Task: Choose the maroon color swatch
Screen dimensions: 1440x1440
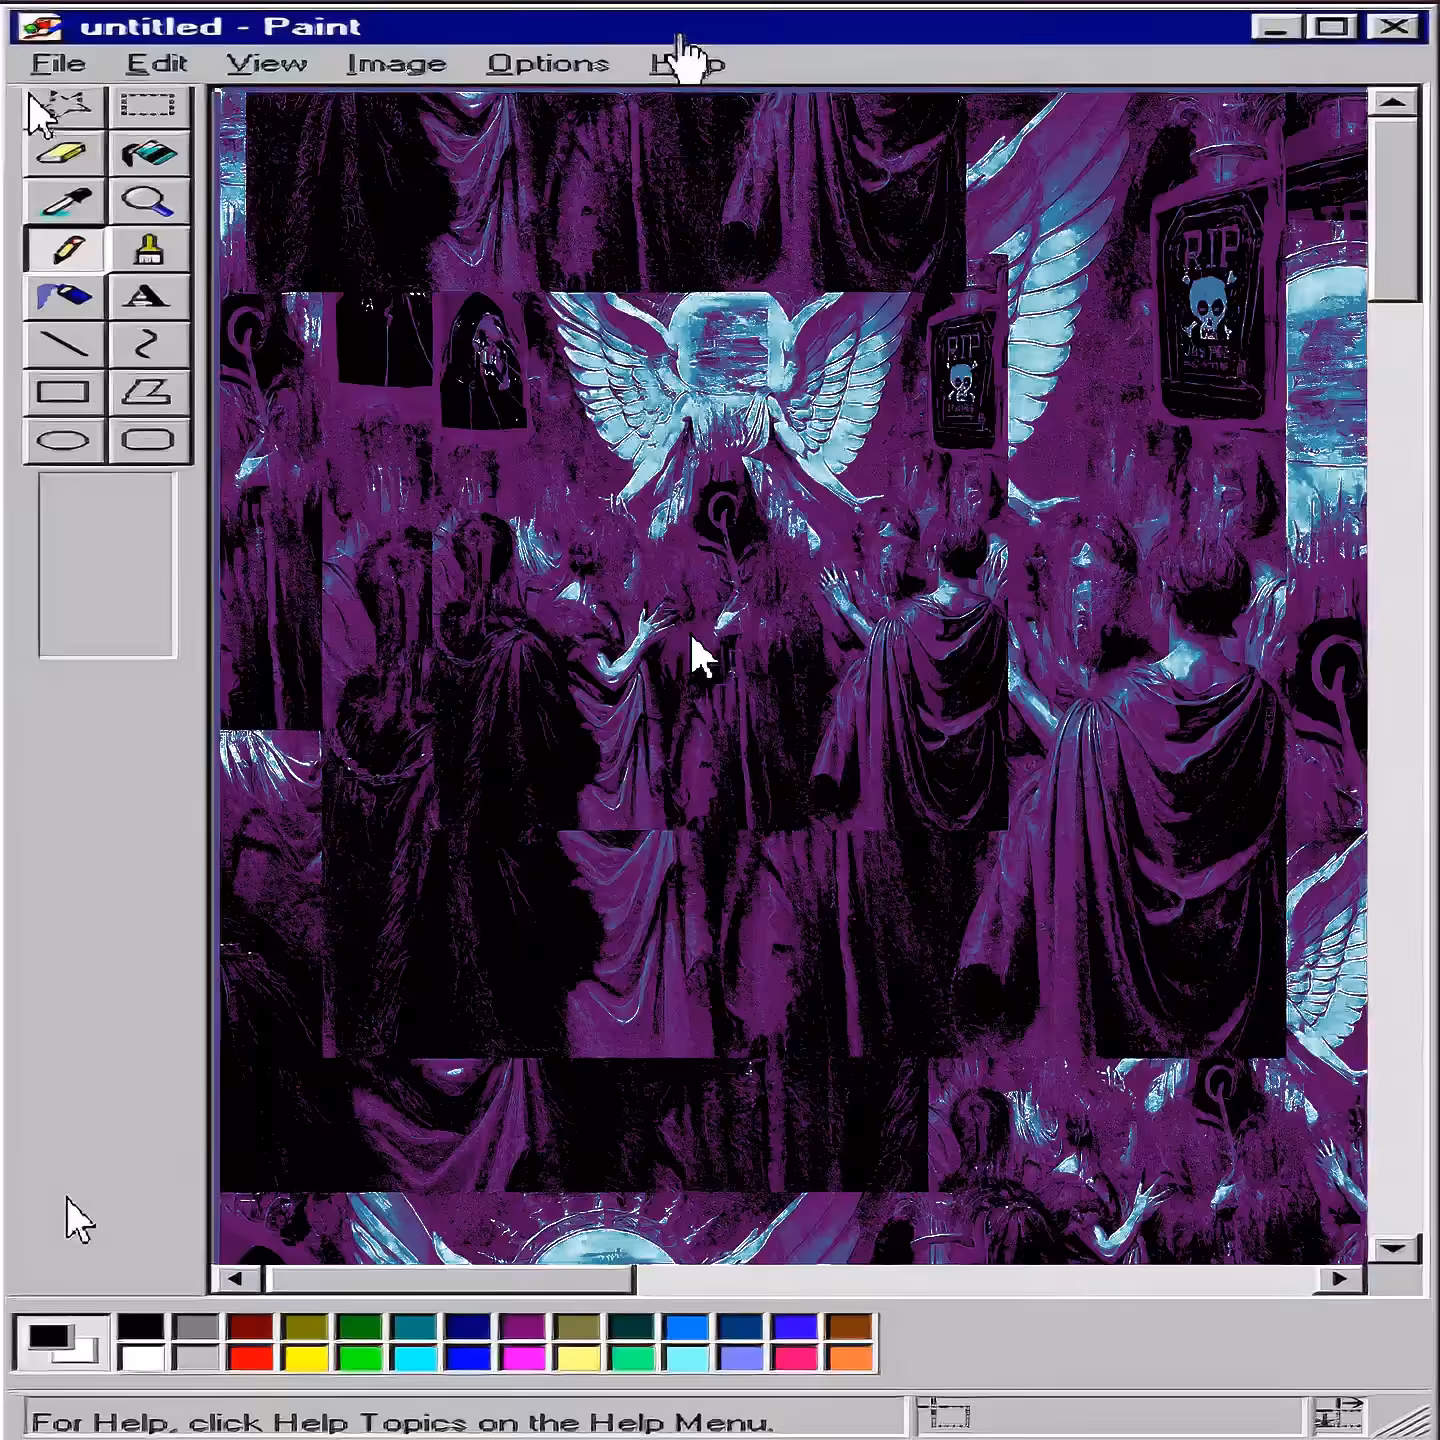Action: tap(250, 1328)
